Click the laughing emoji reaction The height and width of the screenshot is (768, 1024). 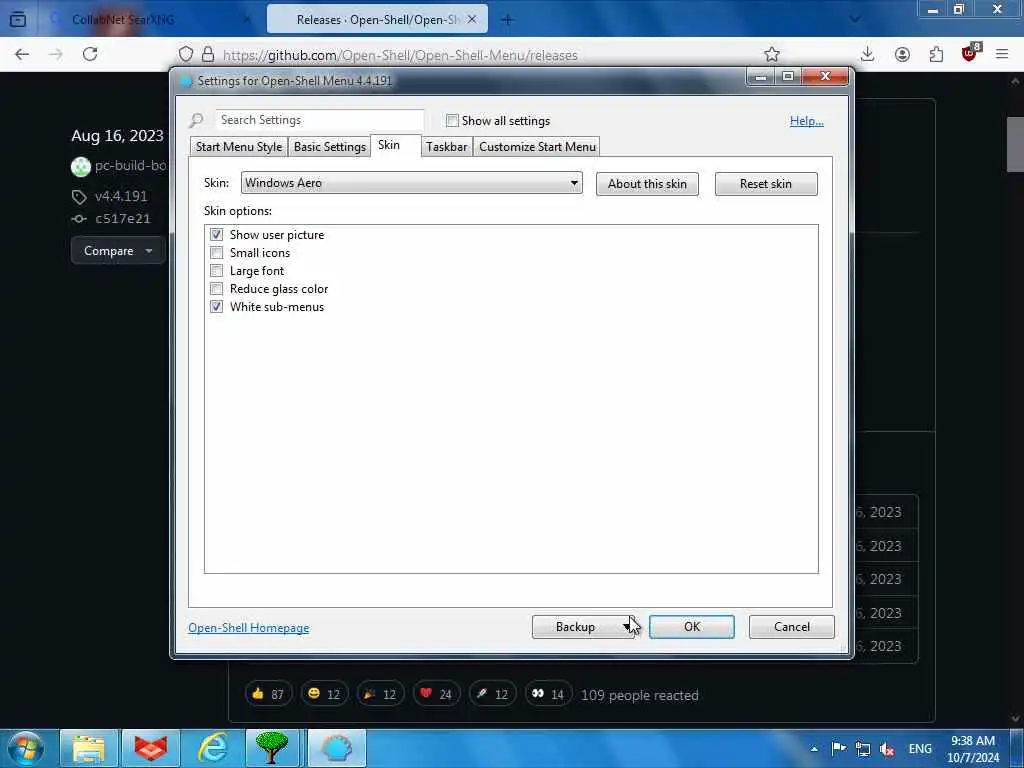coord(325,694)
